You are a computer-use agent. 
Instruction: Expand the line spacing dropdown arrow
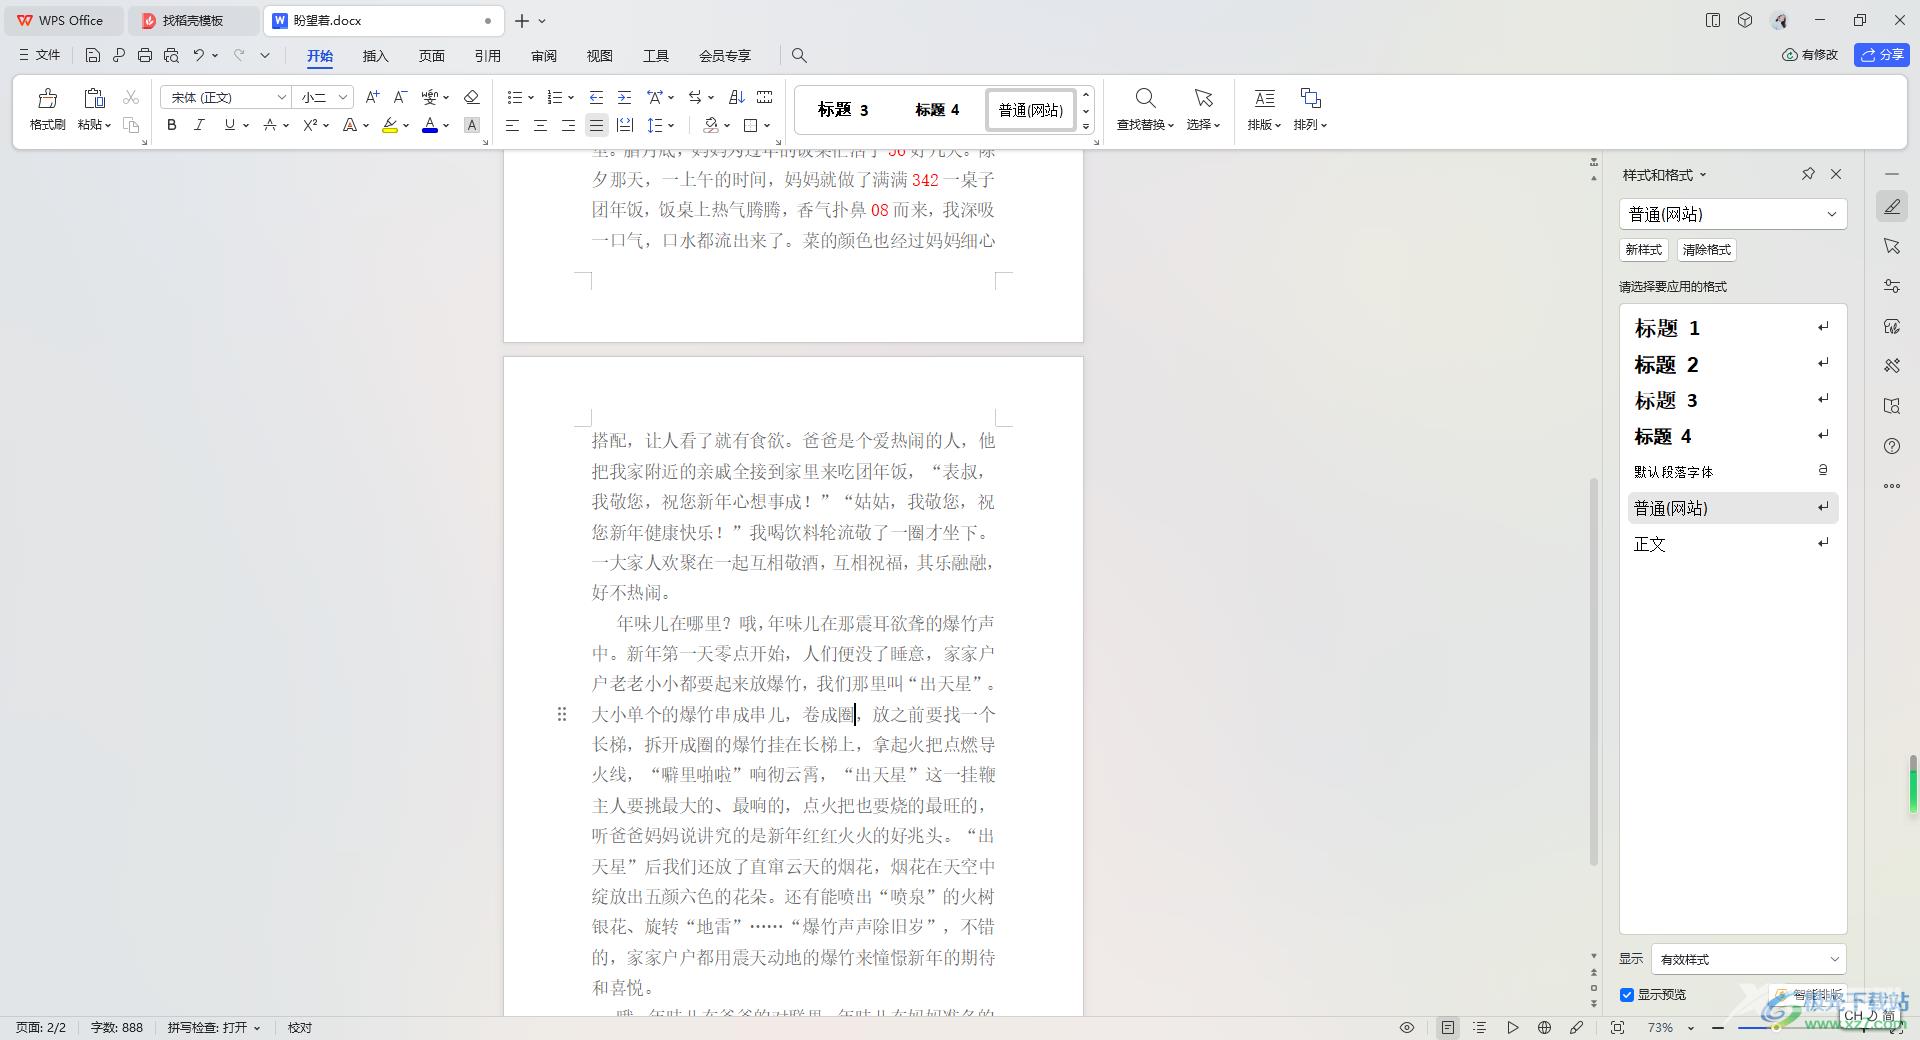click(x=671, y=125)
